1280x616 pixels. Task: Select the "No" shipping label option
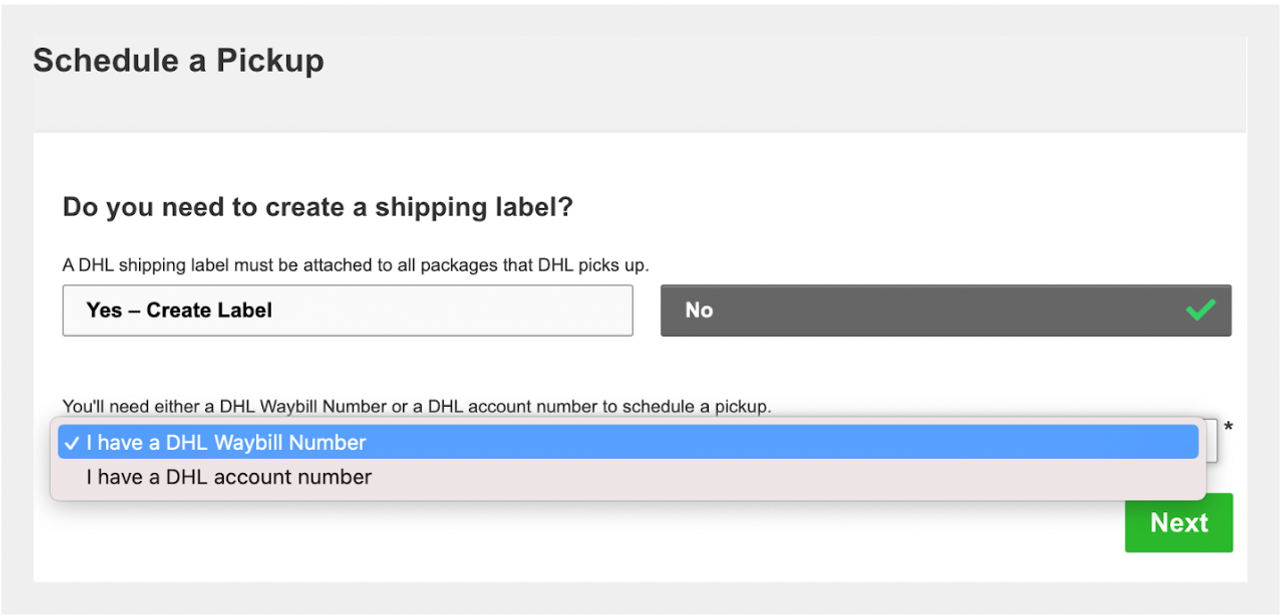click(x=945, y=310)
